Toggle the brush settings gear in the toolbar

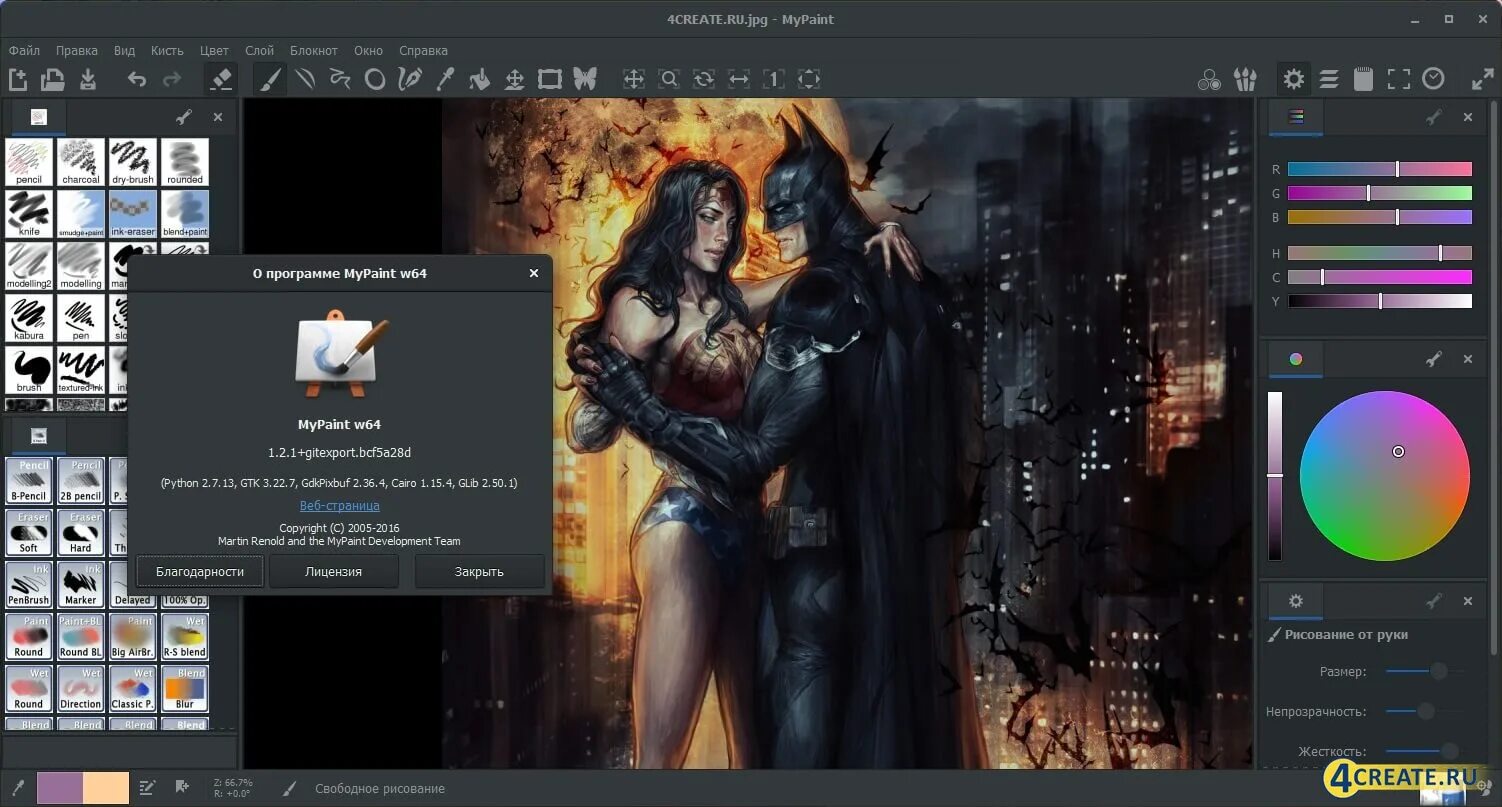(x=1294, y=79)
